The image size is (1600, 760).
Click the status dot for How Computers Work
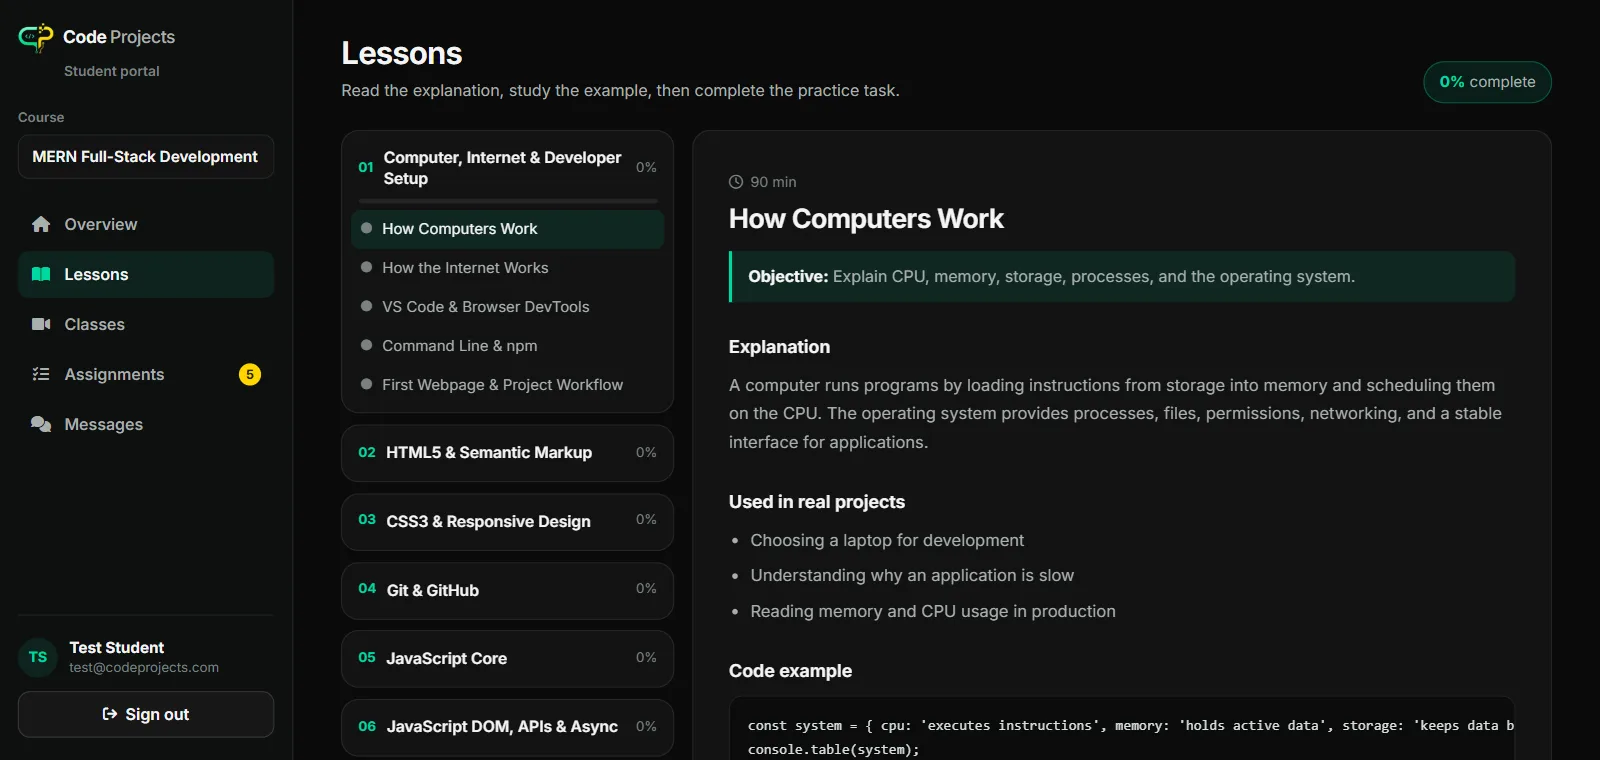click(x=366, y=228)
